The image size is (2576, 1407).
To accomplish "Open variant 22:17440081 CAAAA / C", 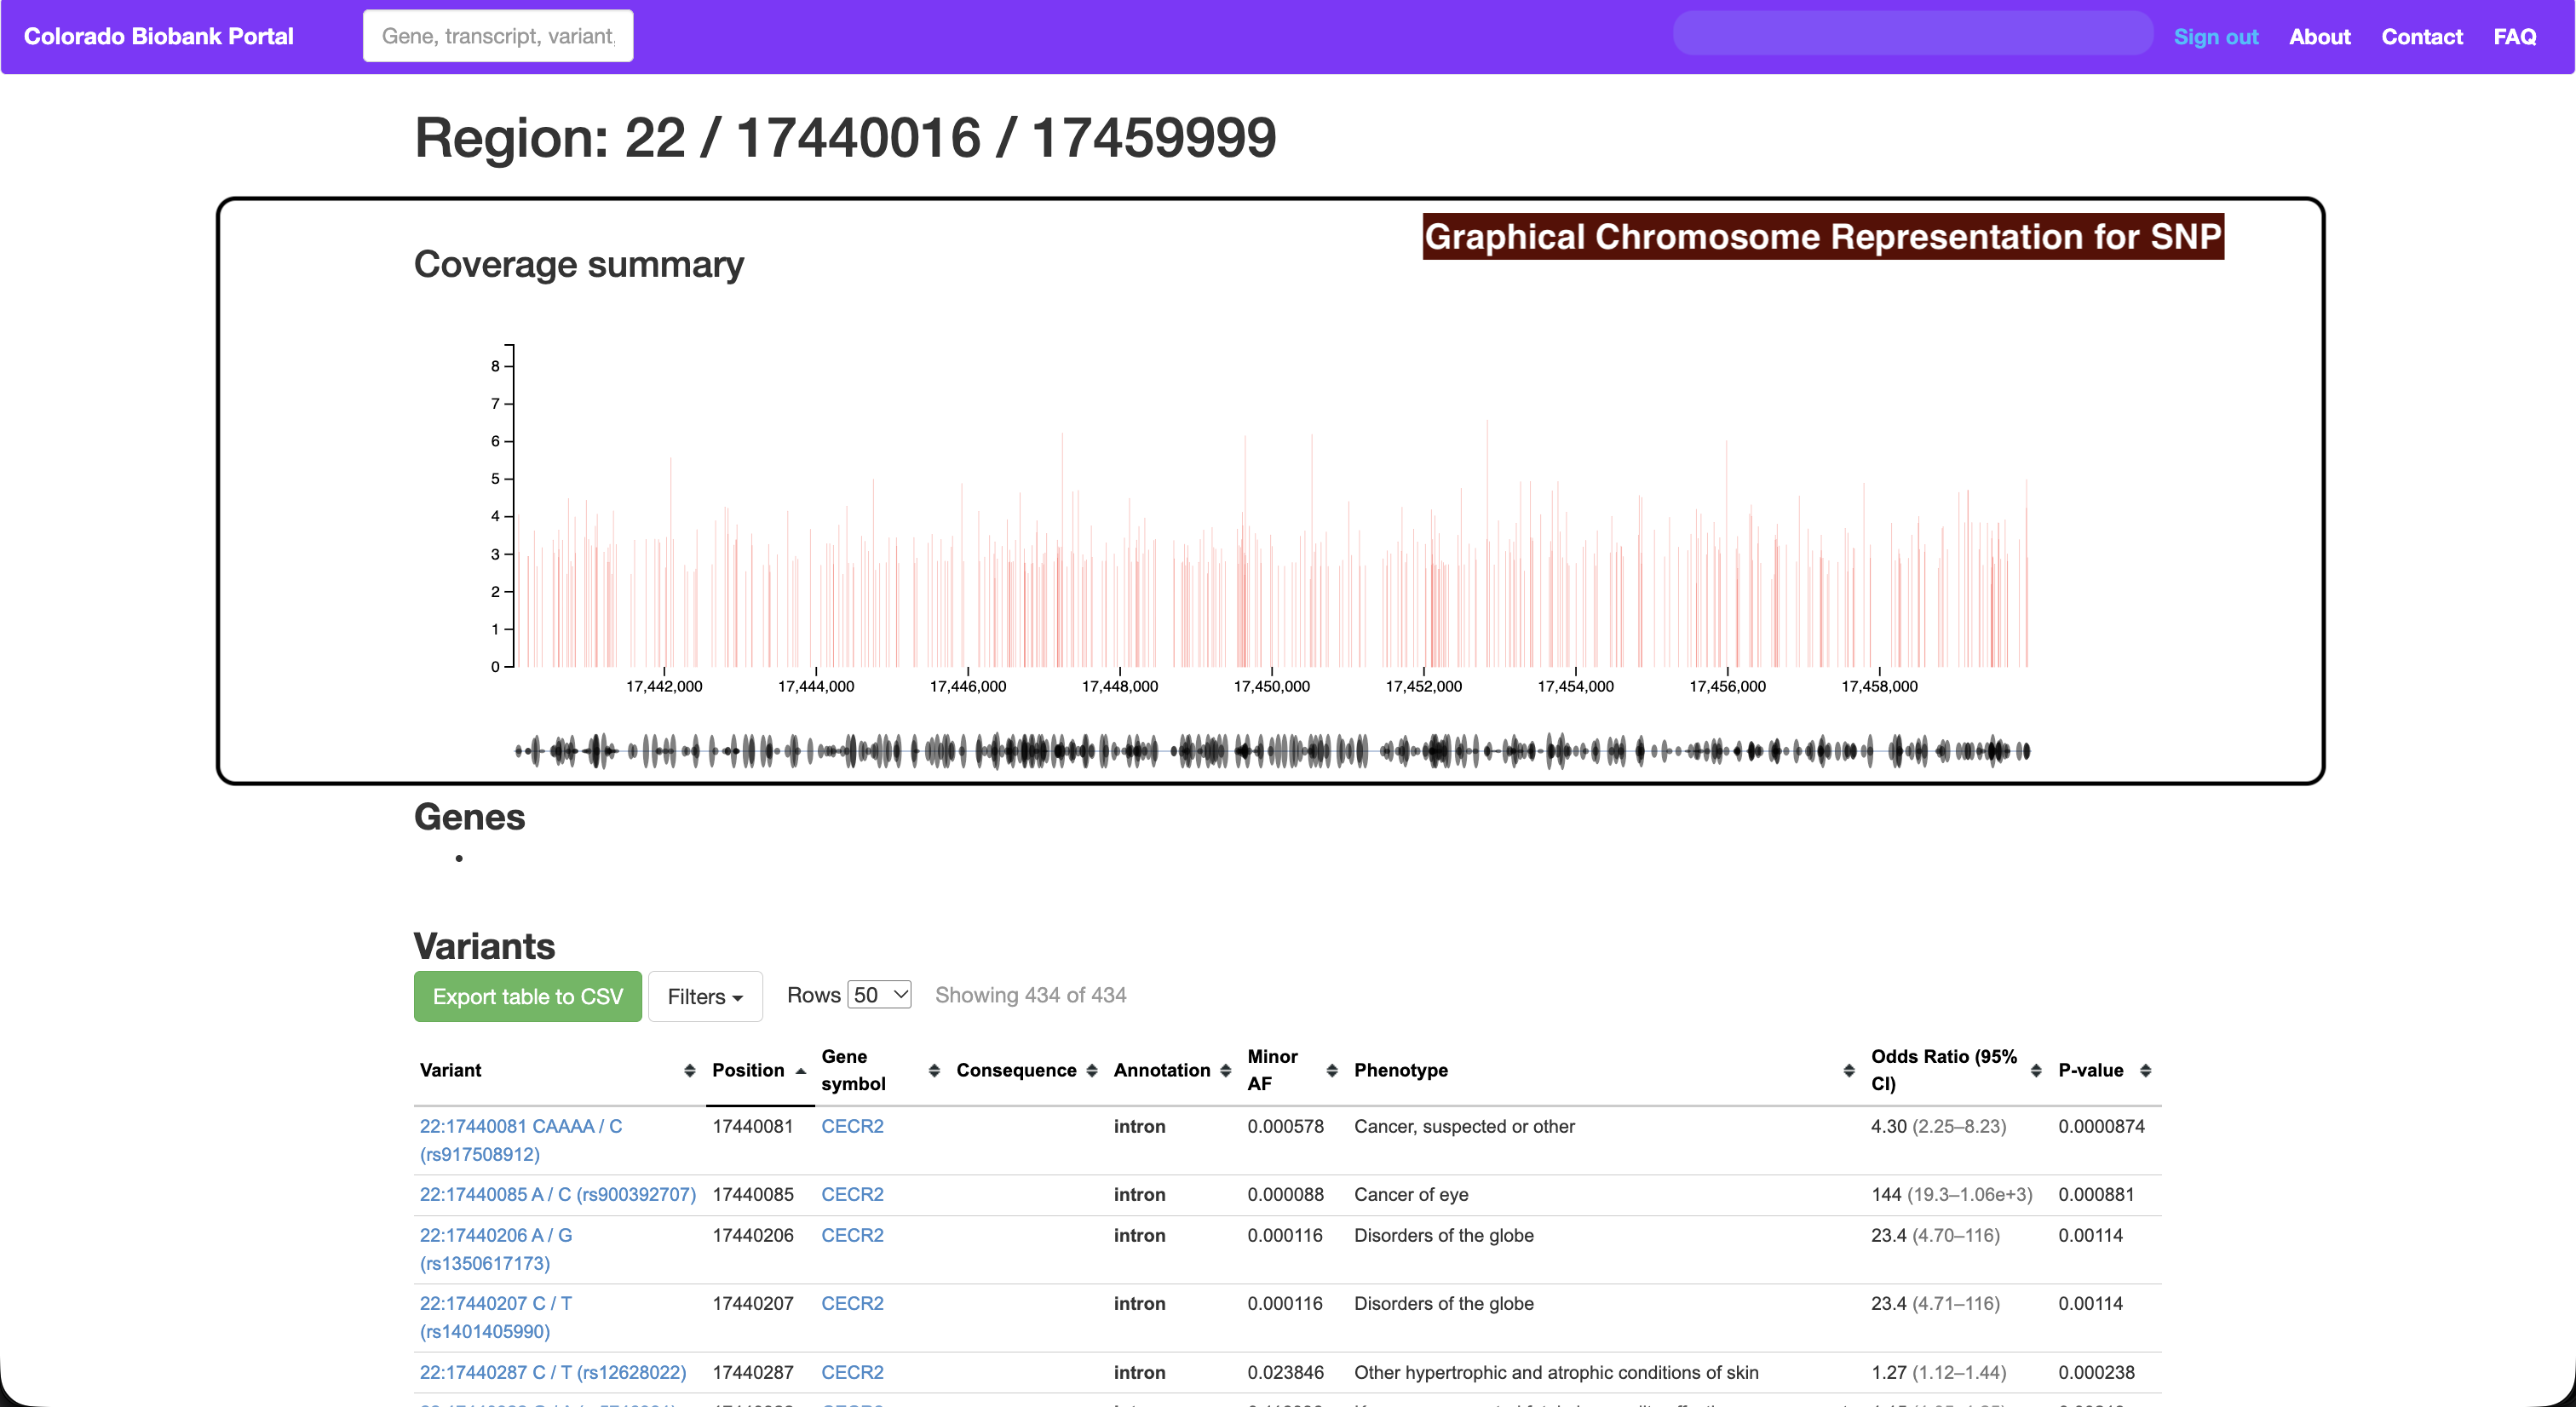I will tap(520, 1140).
